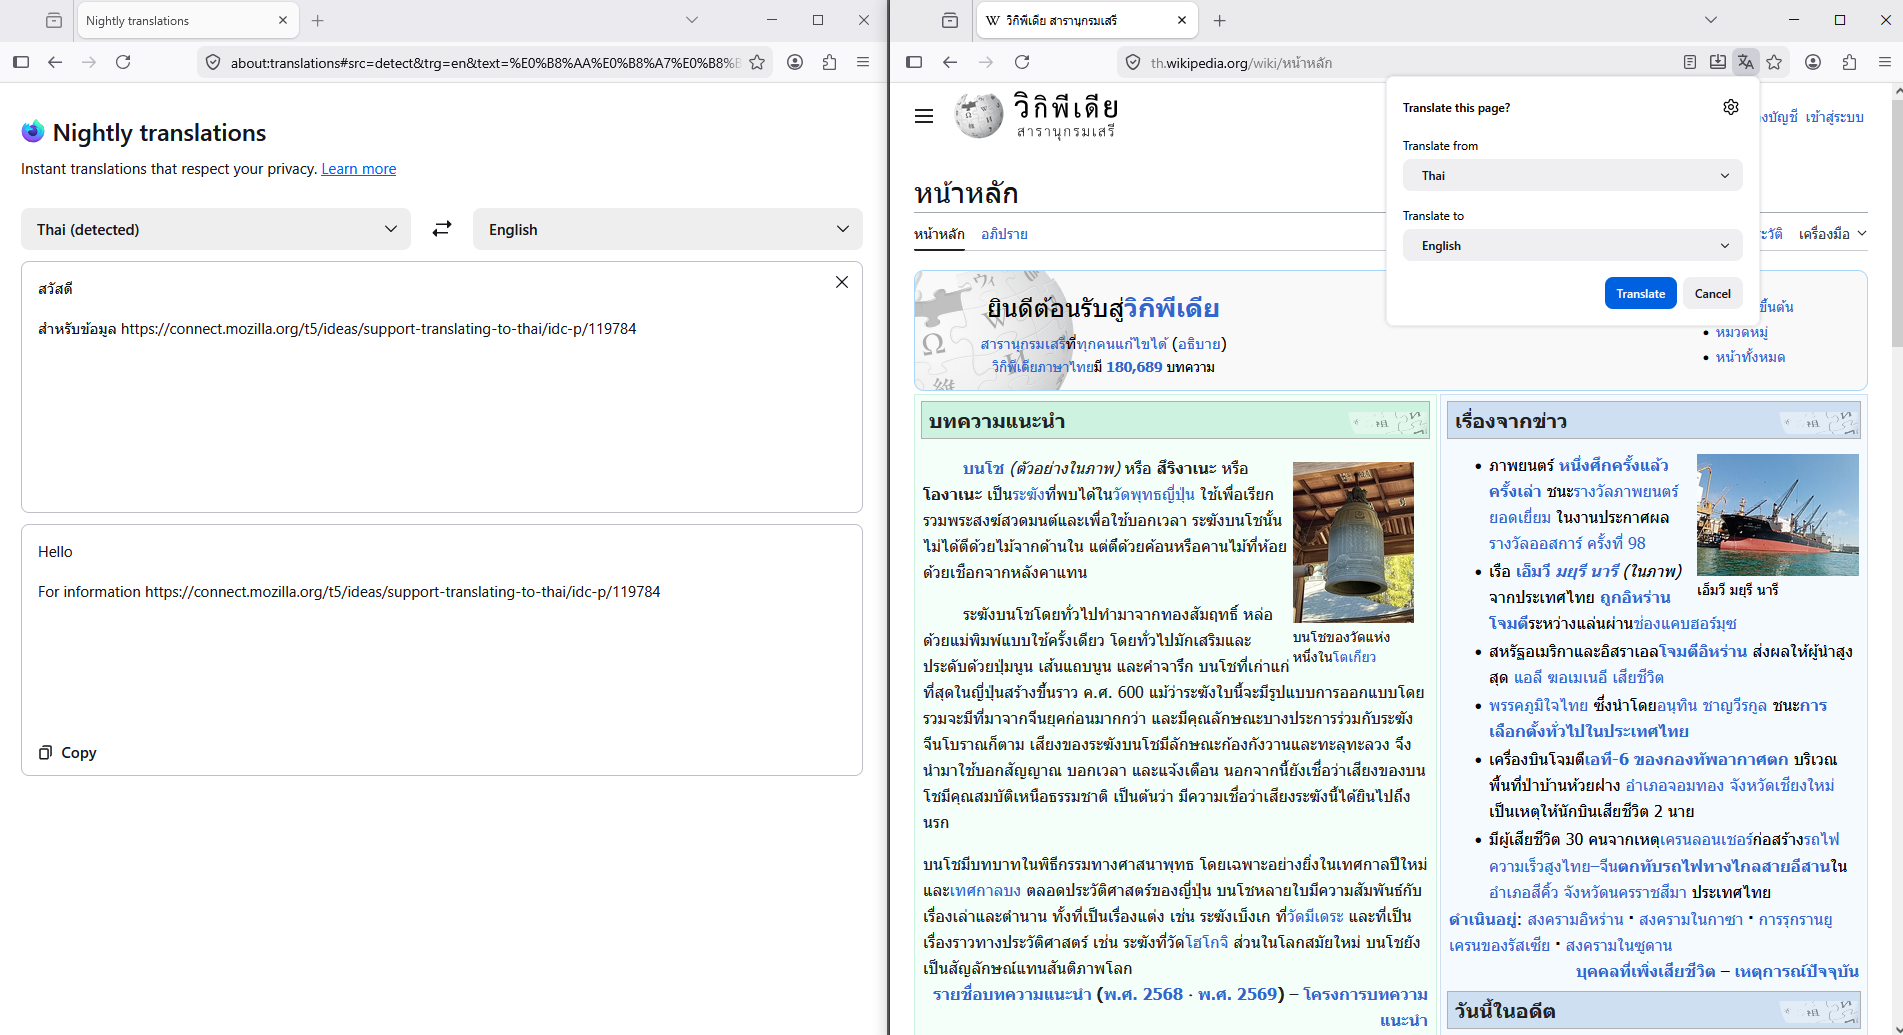
Task: Open translation settings gear in the Translate panel
Action: click(x=1731, y=107)
